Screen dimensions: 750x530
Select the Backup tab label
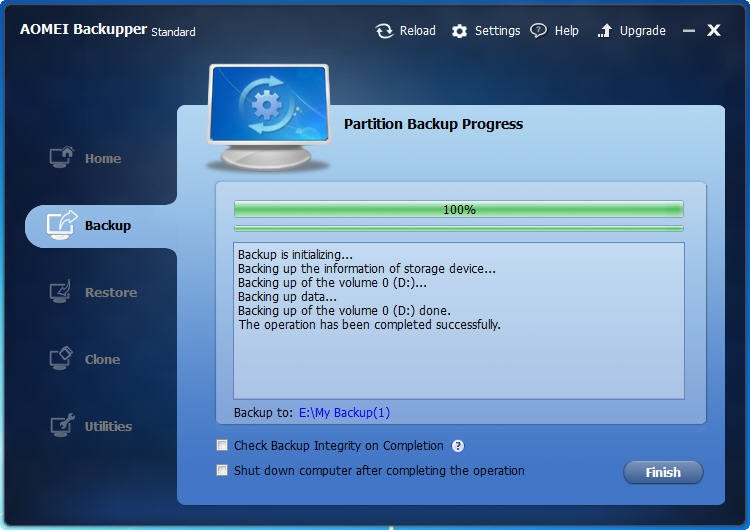108,225
